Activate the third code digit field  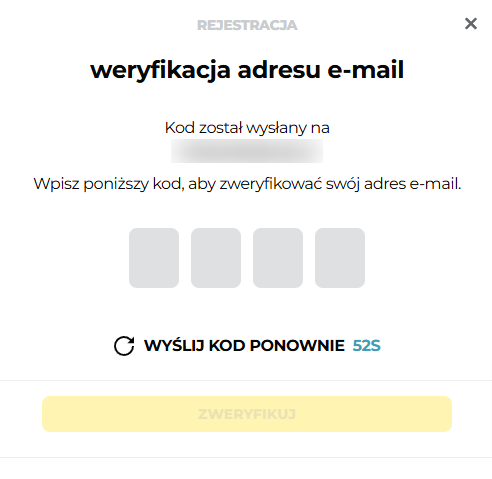[x=278, y=258]
